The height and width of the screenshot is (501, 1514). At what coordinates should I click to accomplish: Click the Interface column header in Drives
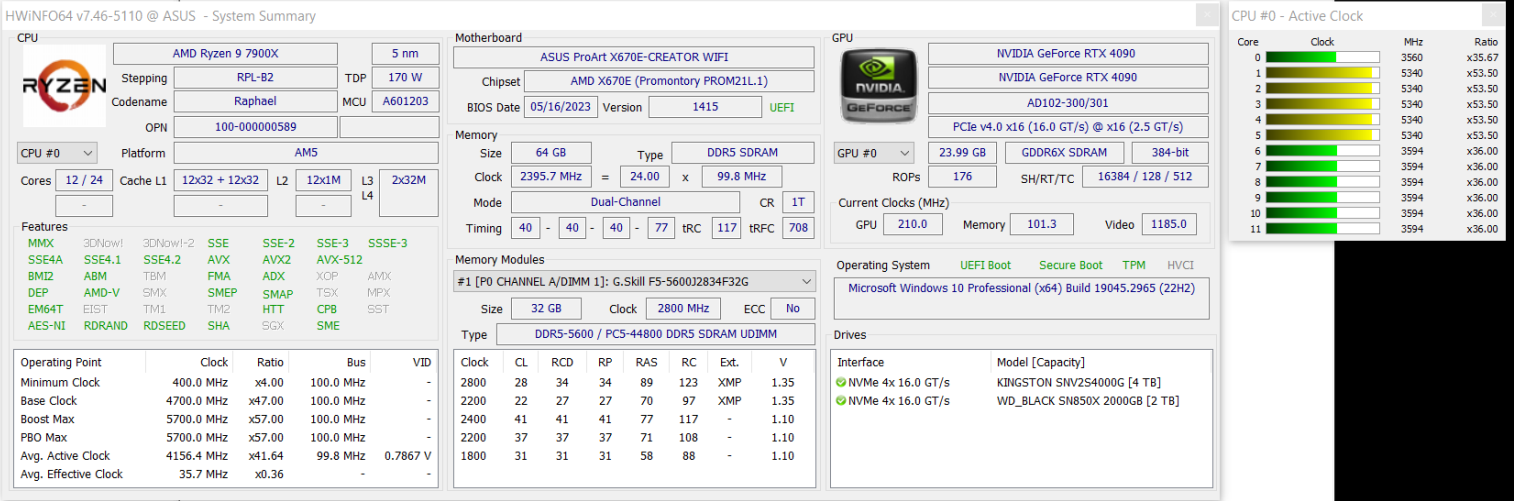pyautogui.click(x=860, y=362)
